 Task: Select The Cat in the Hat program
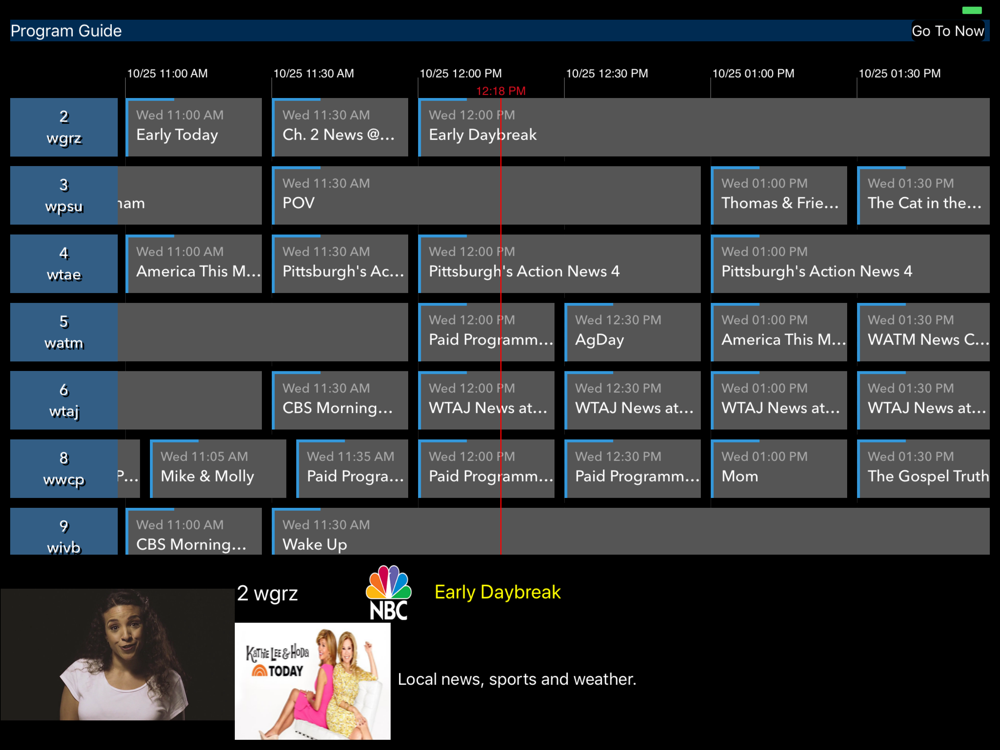tap(923, 195)
